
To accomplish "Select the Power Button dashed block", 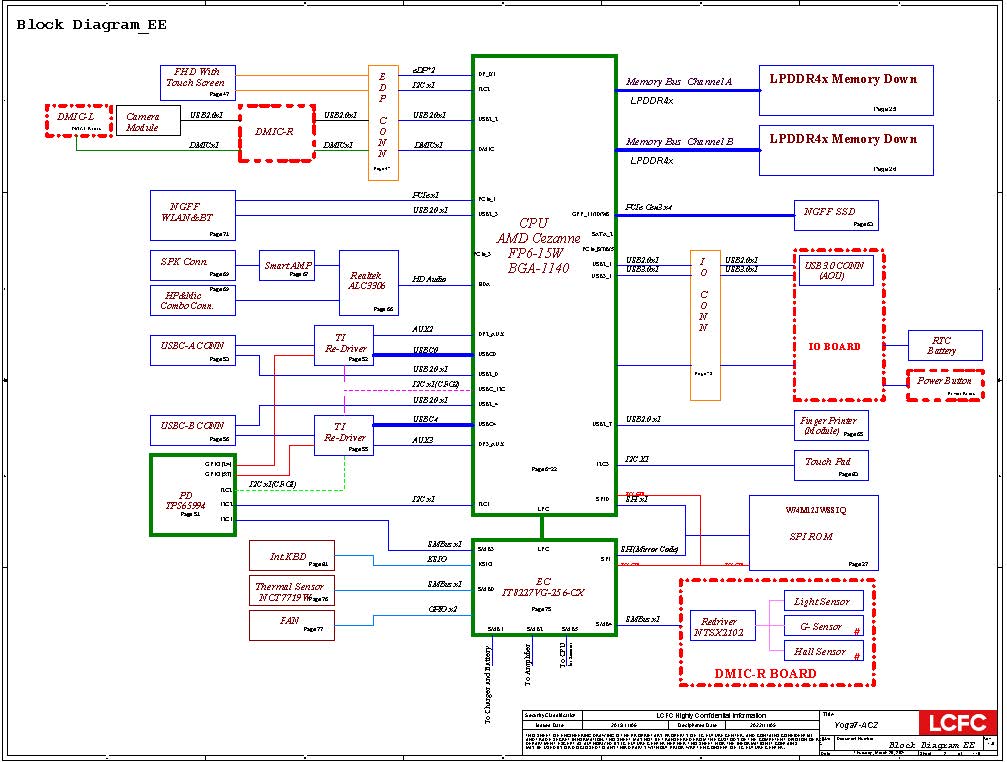I will pyautogui.click(x=945, y=385).
